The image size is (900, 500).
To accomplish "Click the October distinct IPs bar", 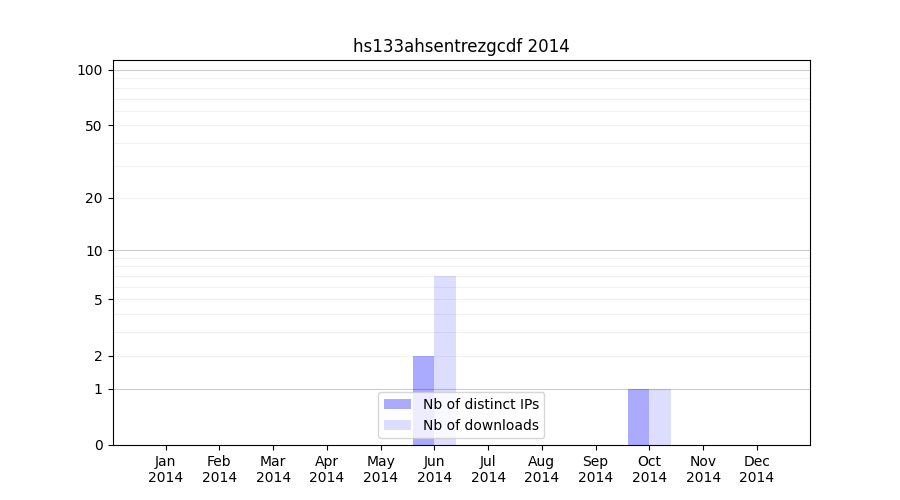I will [x=638, y=417].
